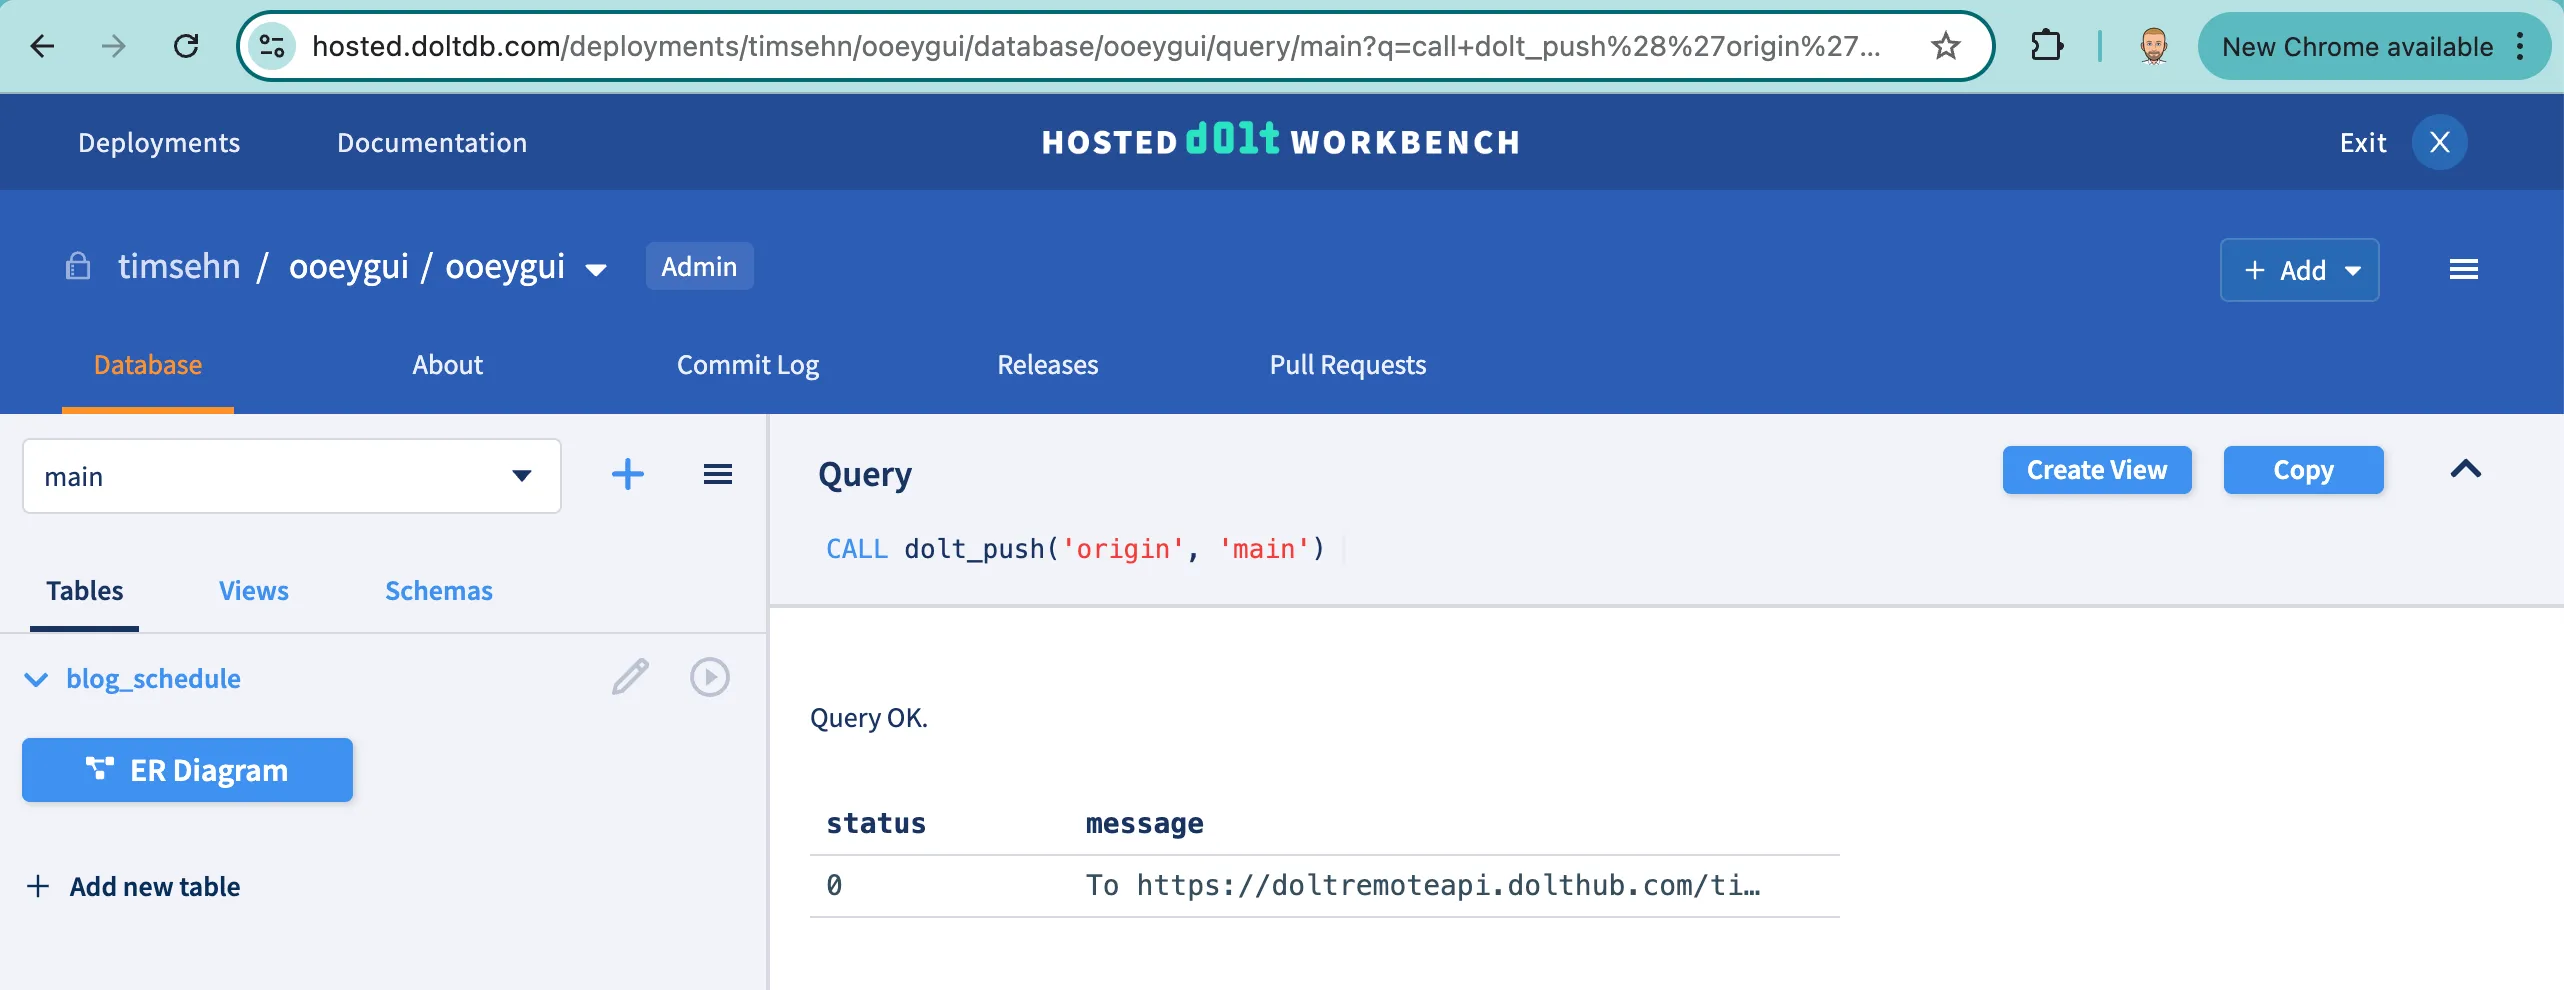Collapse the blog_schedule table chevron

point(36,679)
